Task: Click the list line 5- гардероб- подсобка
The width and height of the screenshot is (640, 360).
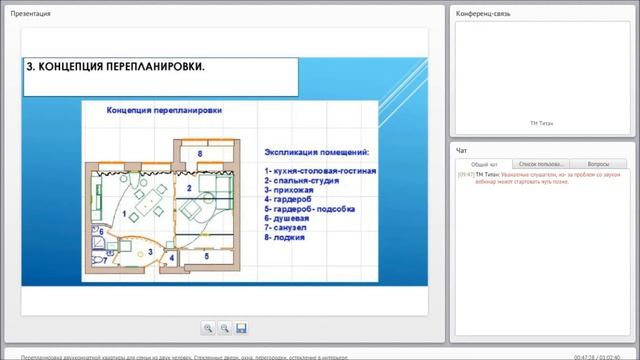Action: (x=309, y=209)
